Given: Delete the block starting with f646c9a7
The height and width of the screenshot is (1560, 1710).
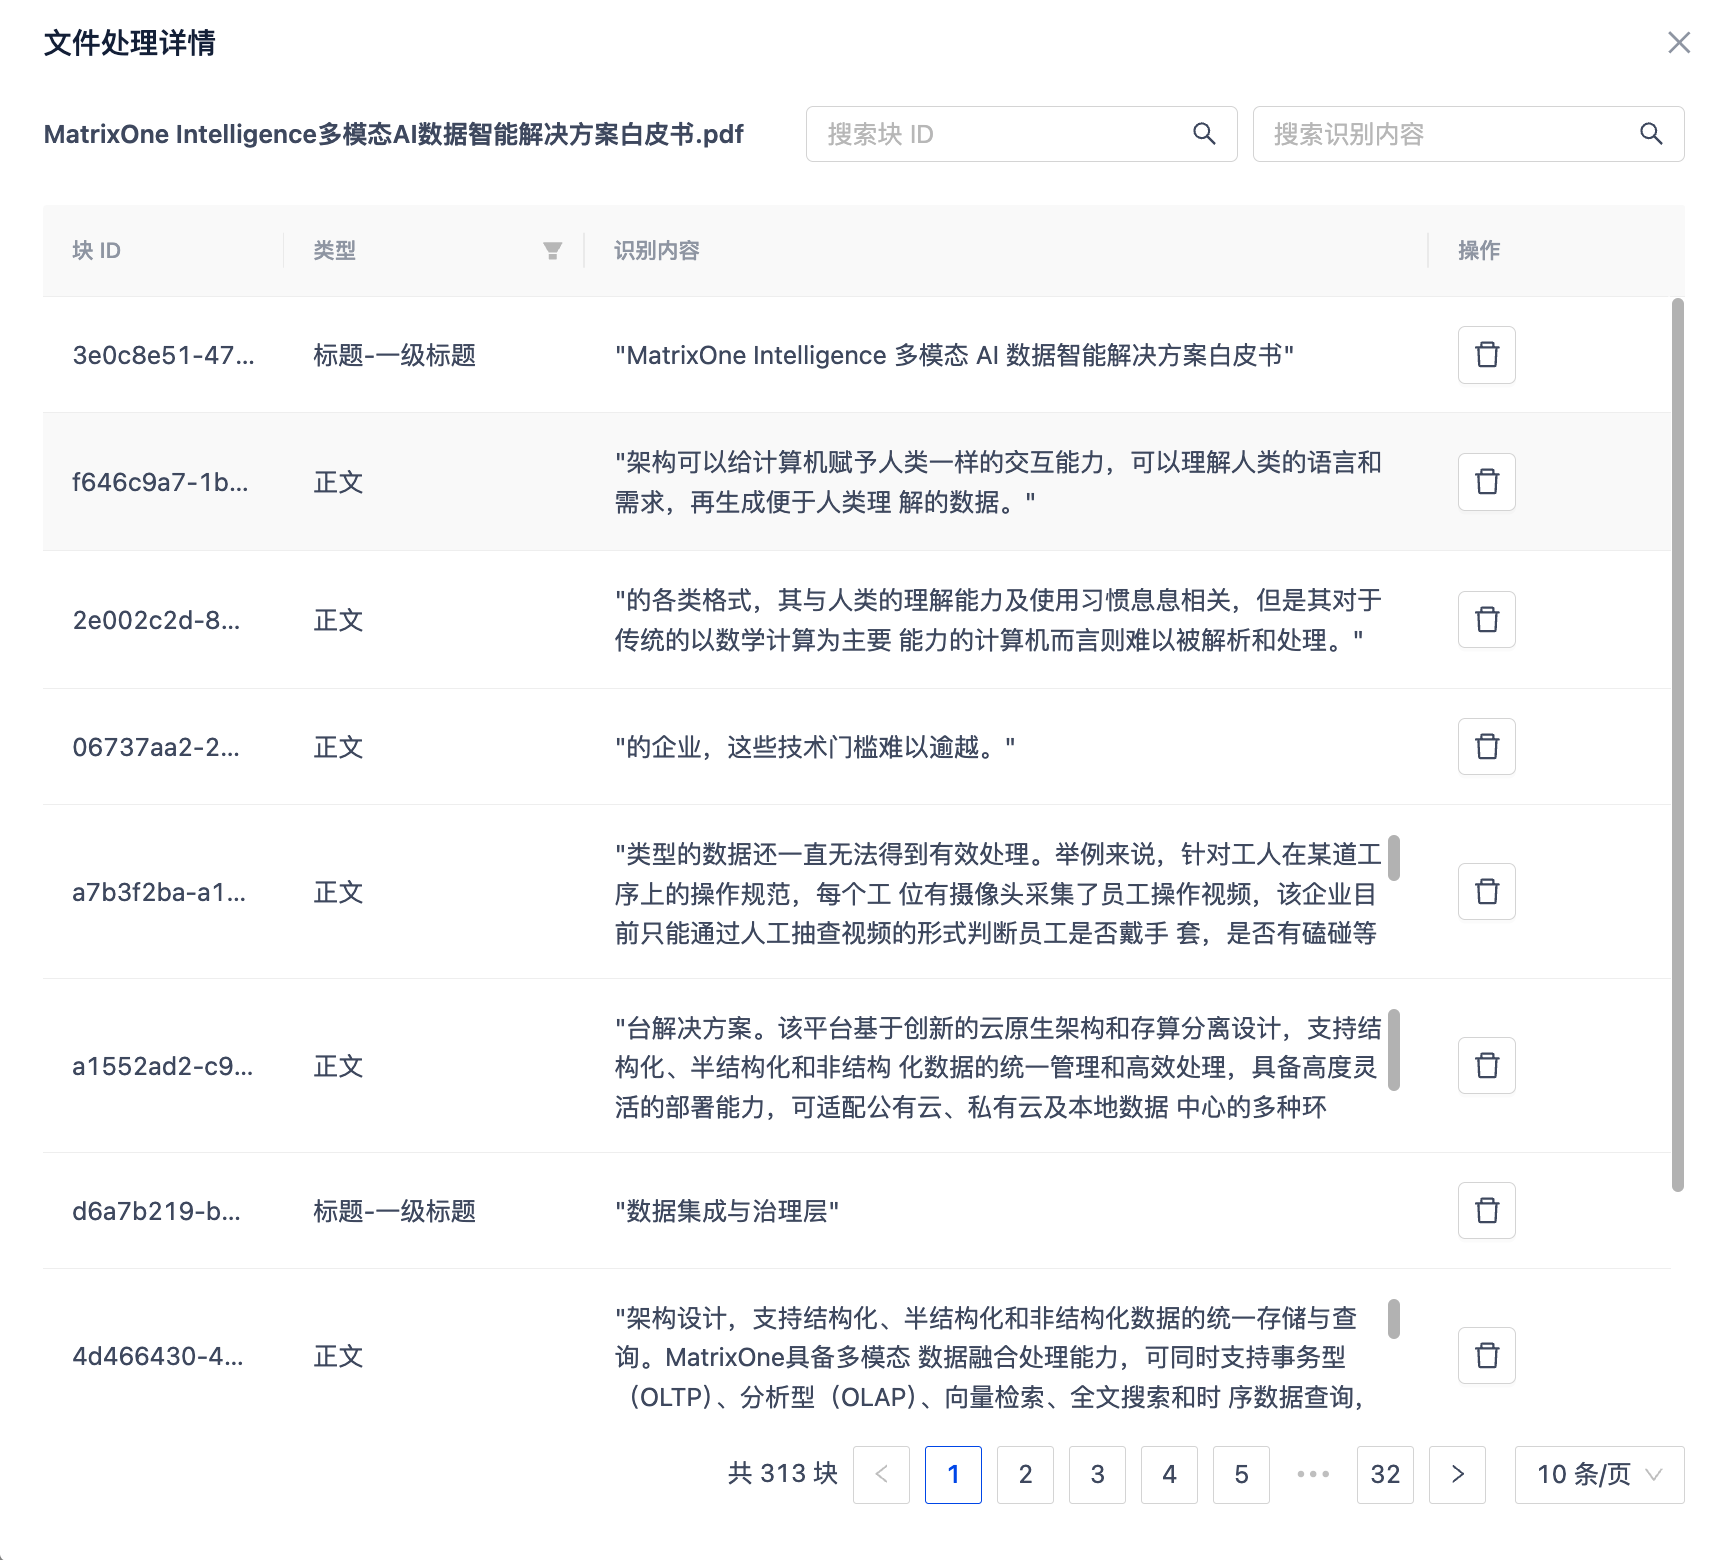Looking at the screenshot, I should click(x=1486, y=481).
